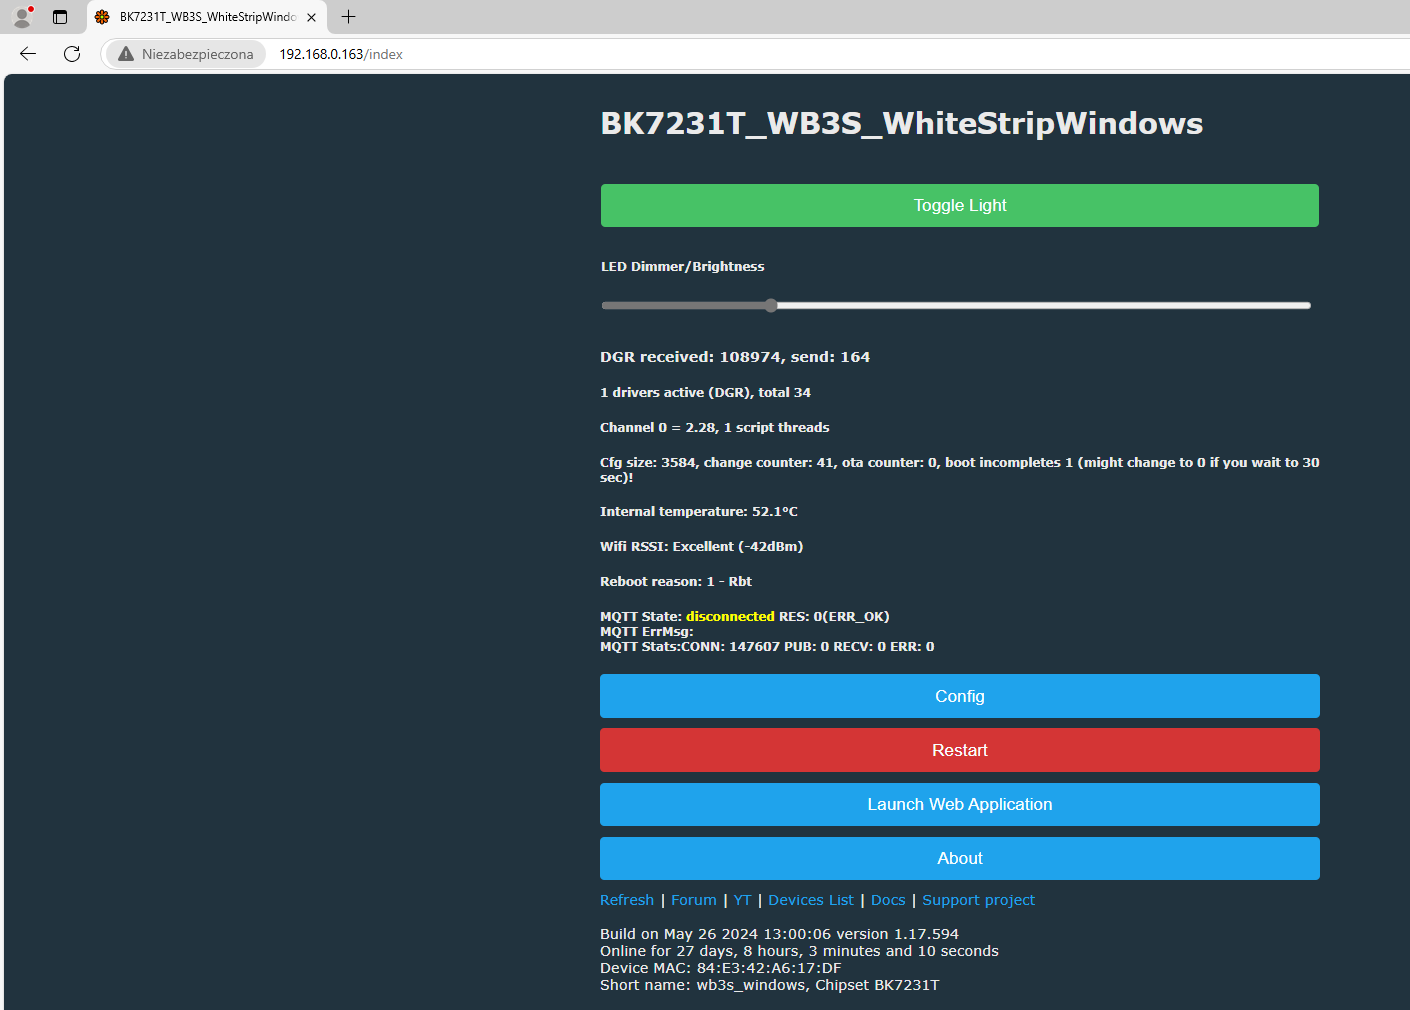Open the Docs link
The height and width of the screenshot is (1010, 1410).
(x=888, y=900)
